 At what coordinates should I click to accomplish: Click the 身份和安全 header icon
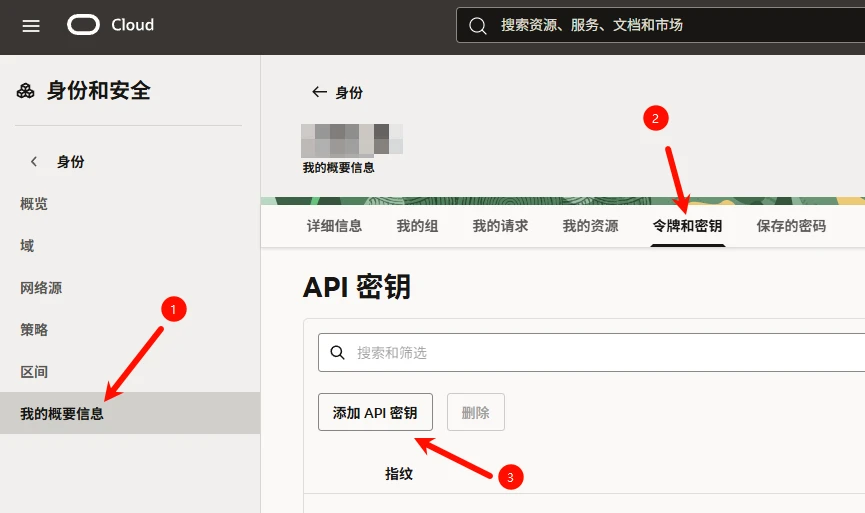point(26,91)
